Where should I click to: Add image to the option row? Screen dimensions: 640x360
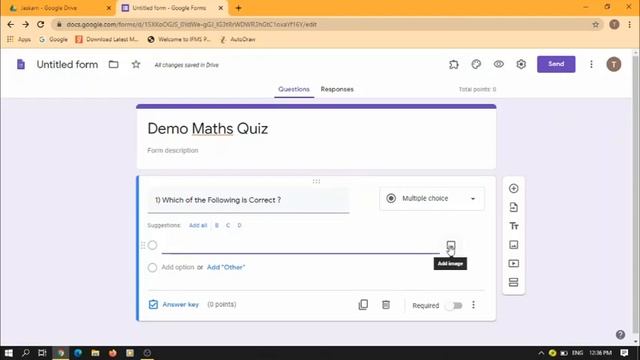[x=451, y=246]
